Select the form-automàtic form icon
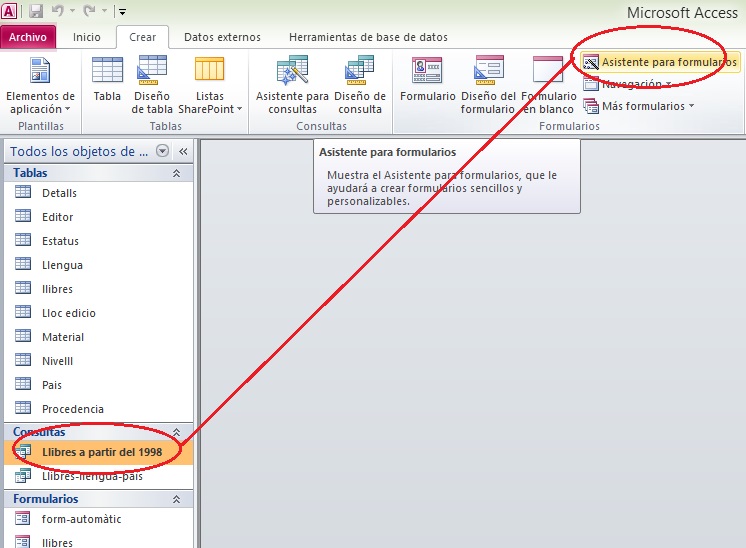 pos(23,518)
